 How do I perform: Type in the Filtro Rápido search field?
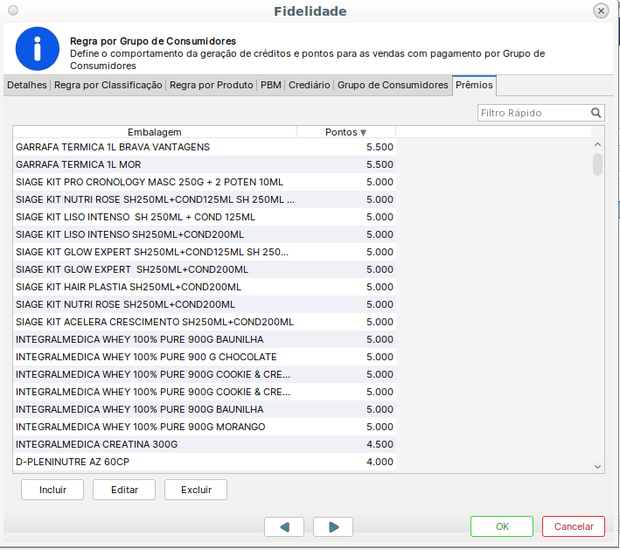coord(532,113)
